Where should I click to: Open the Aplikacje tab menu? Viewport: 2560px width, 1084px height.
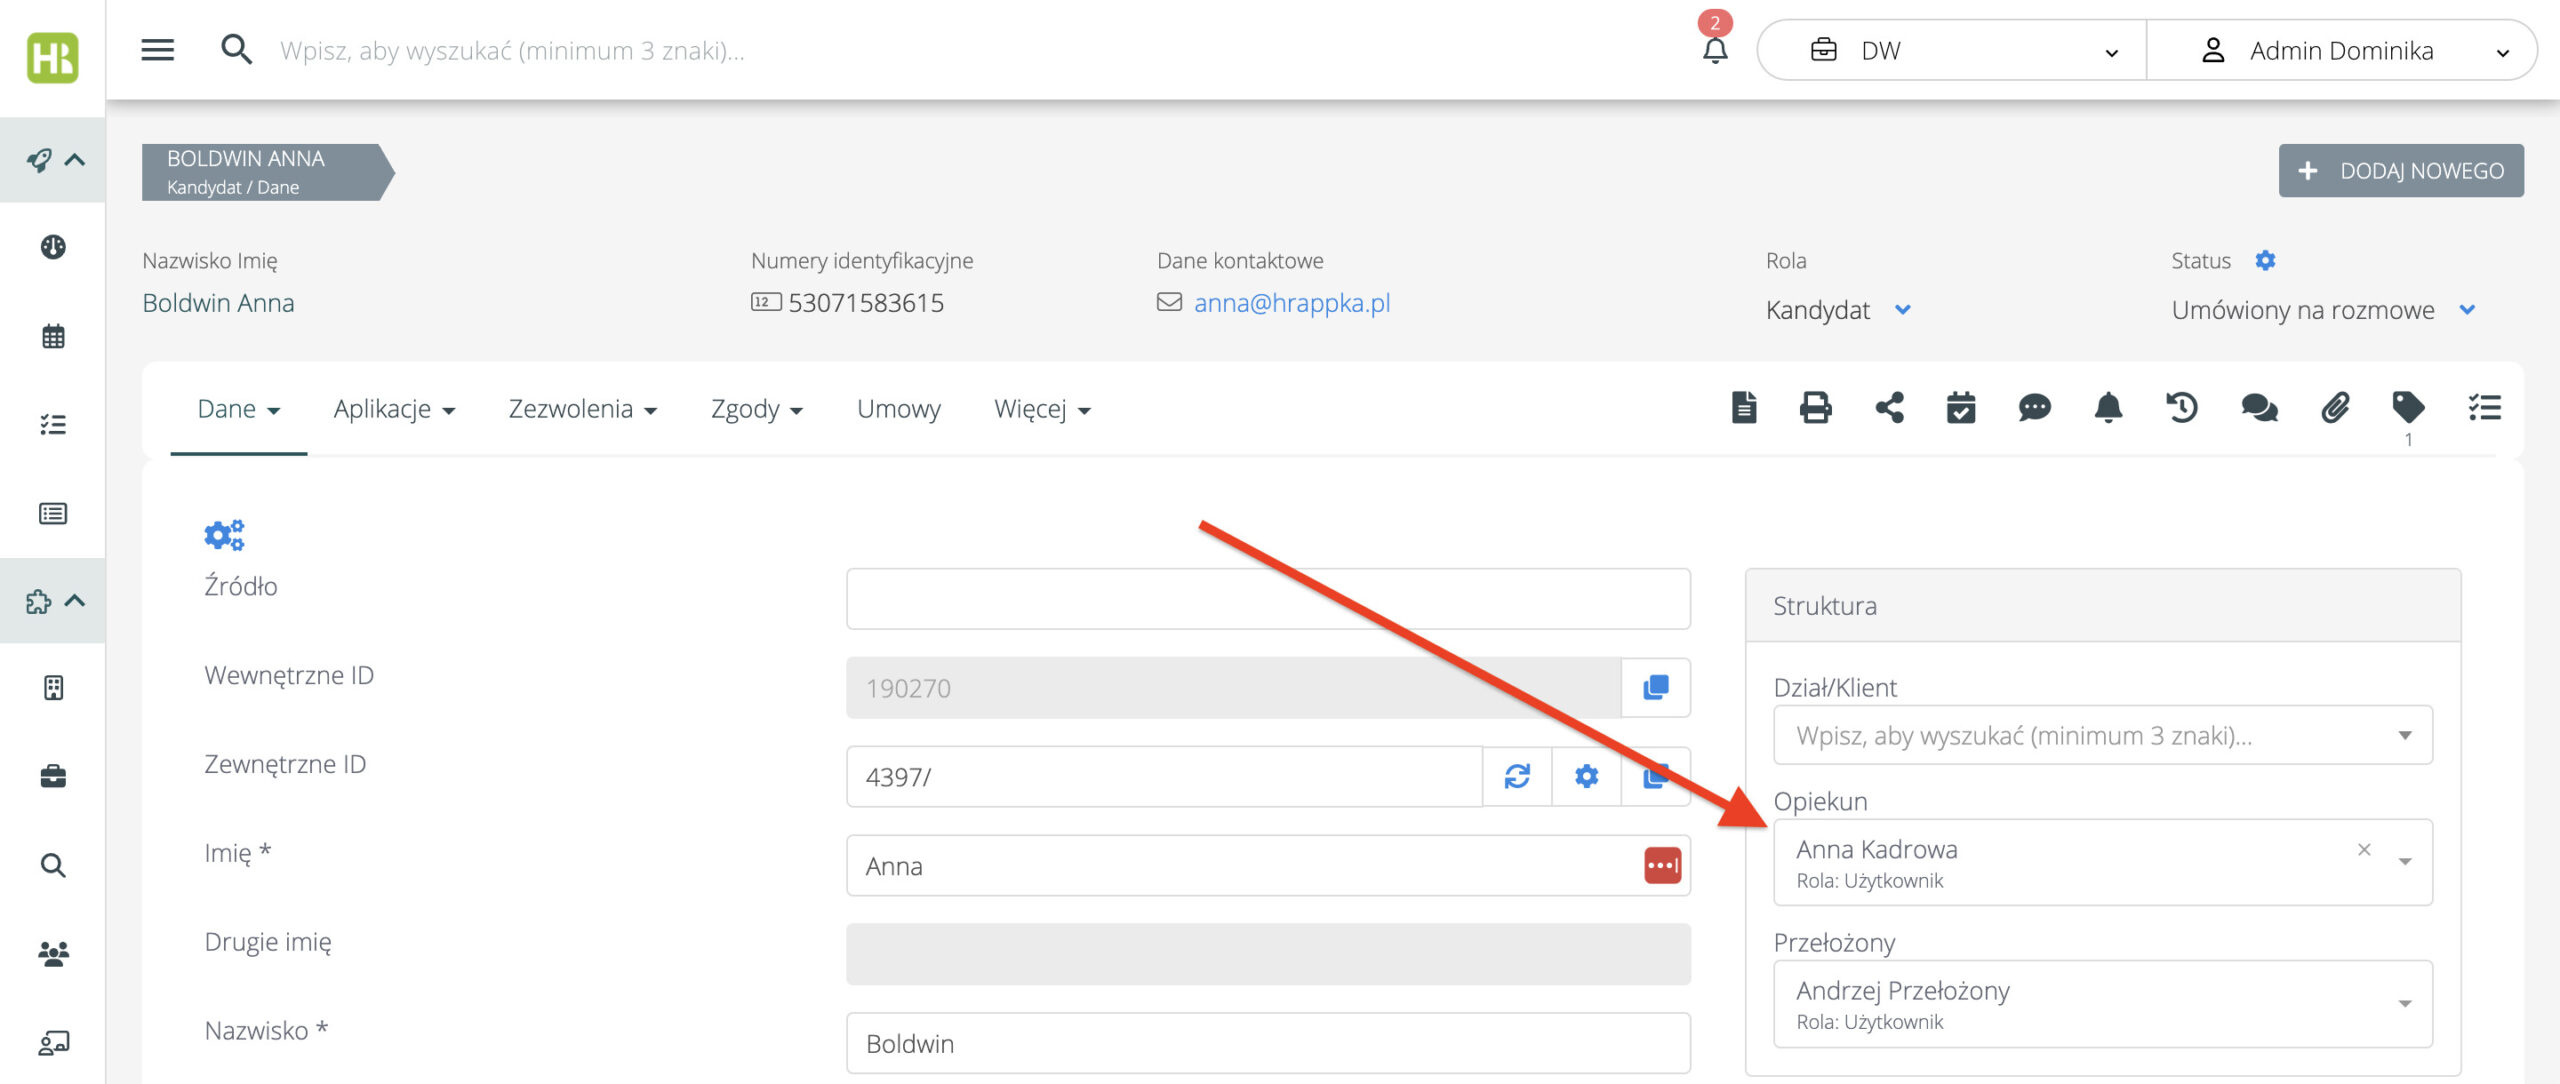394,409
